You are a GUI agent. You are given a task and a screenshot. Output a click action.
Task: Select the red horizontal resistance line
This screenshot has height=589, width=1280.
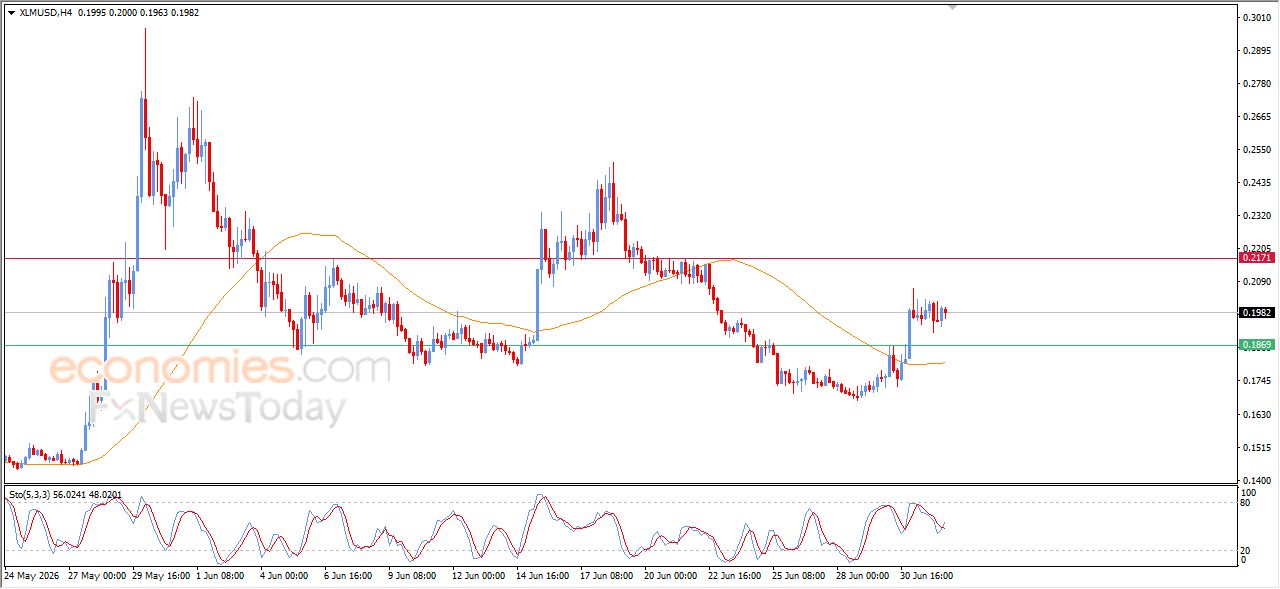click(x=620, y=258)
